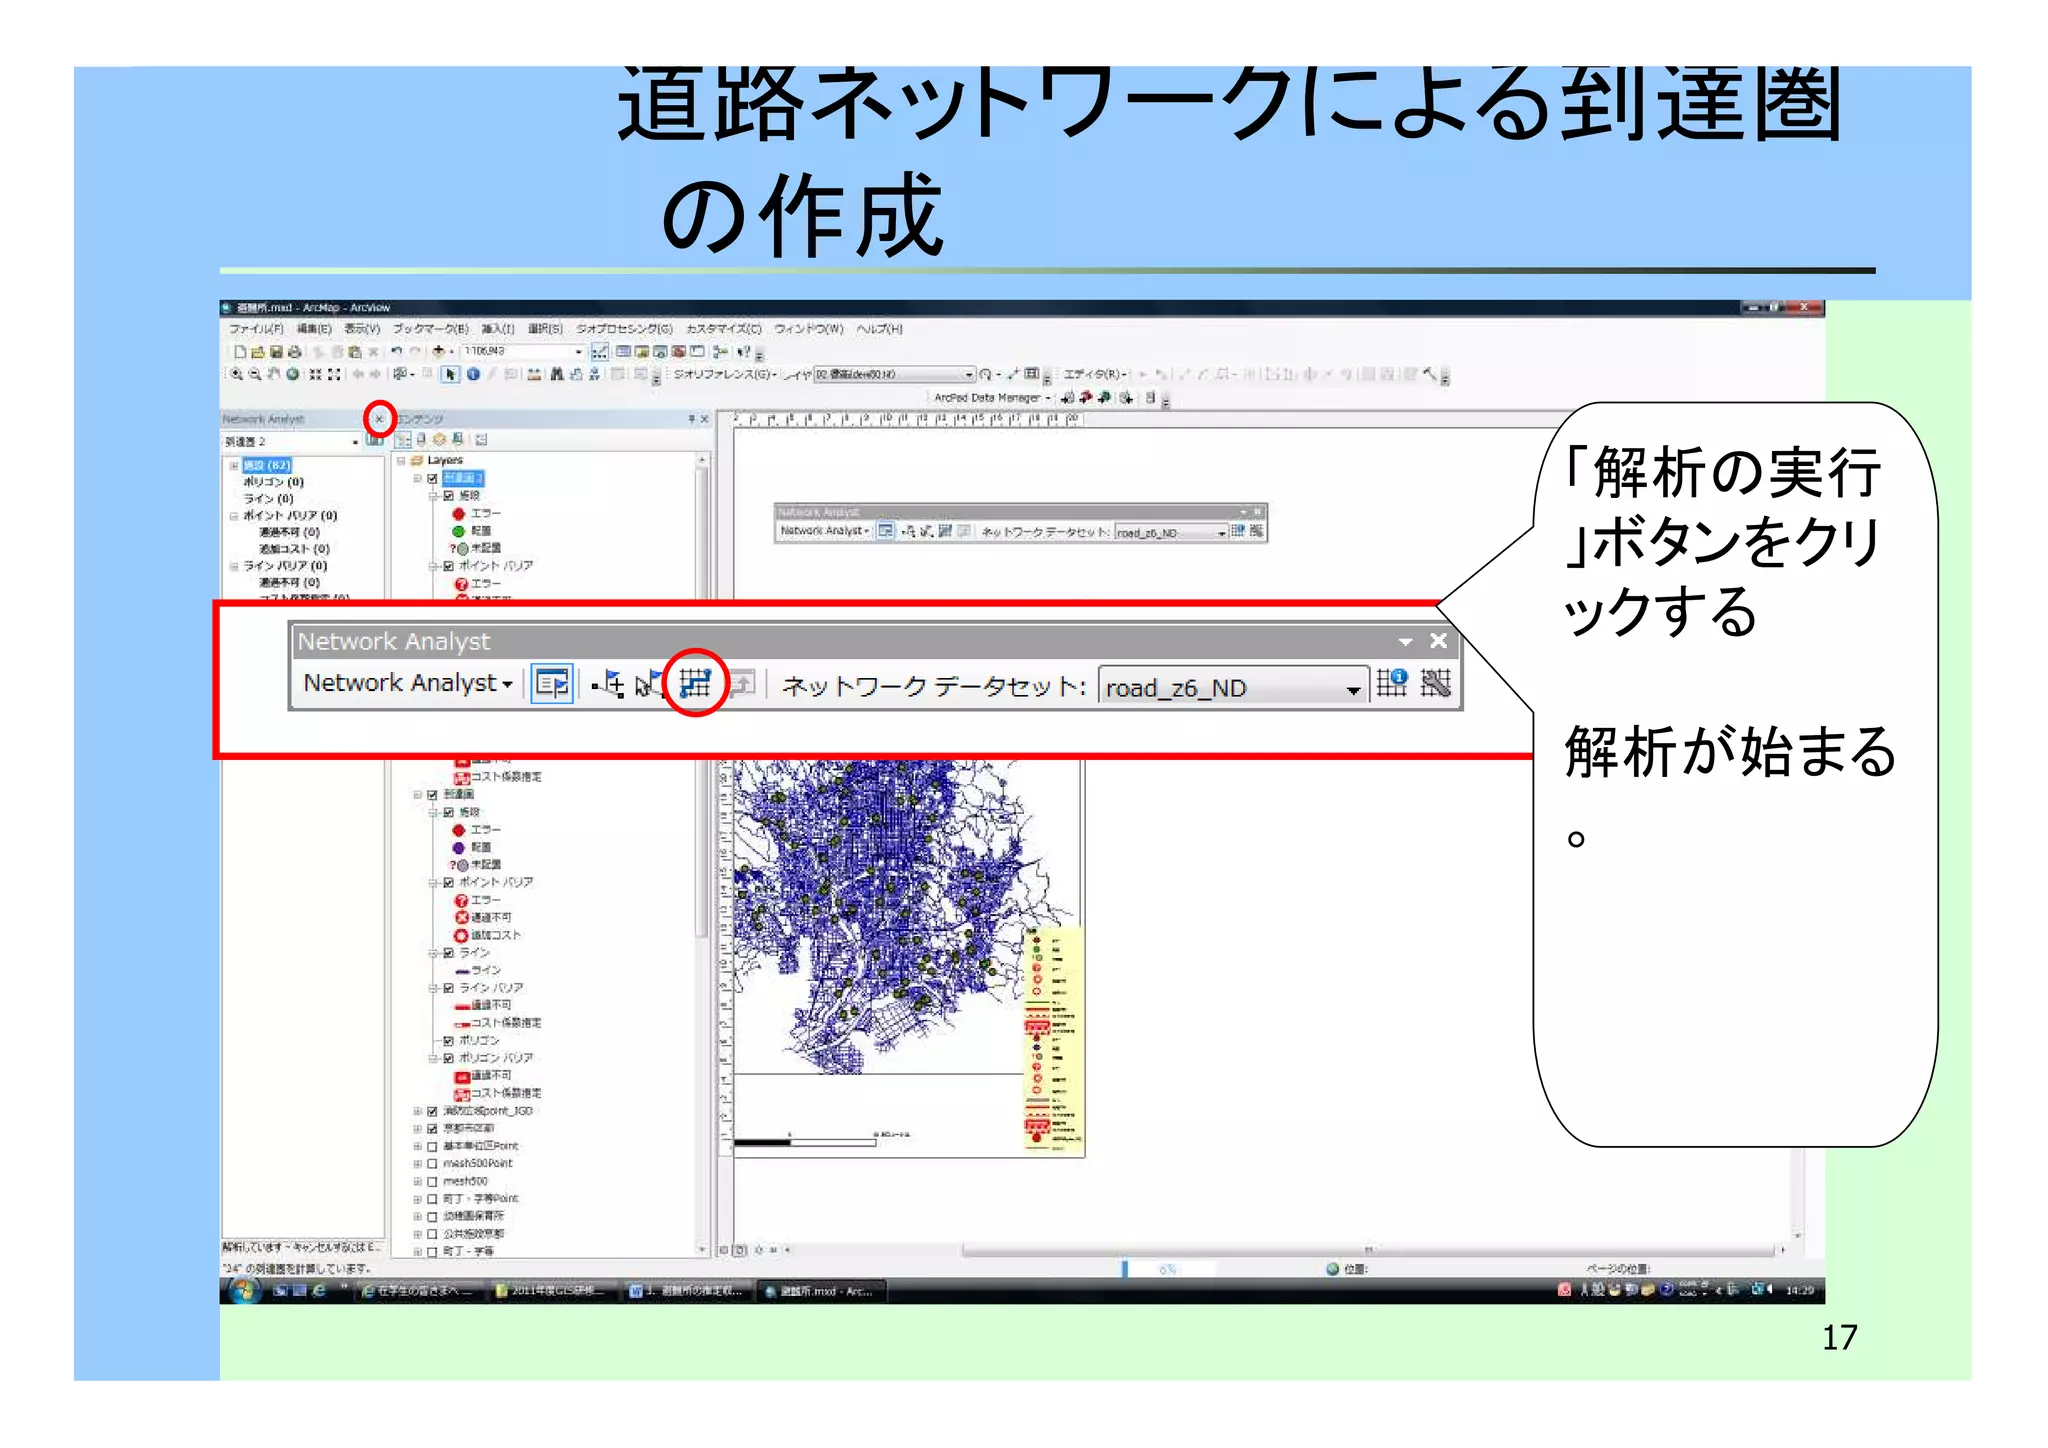
Task: Open the ジオリファレンス(G) dropdown
Action: click(x=725, y=375)
